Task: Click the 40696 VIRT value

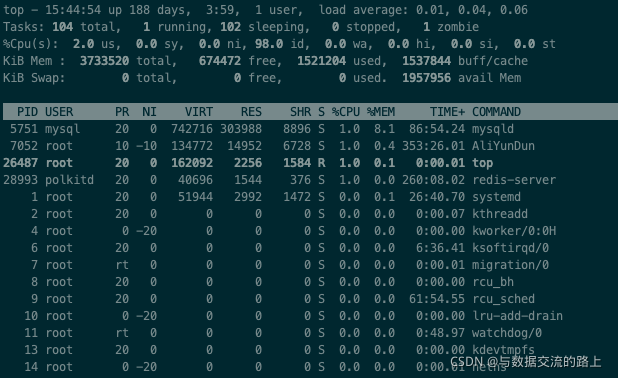Action: 195,180
